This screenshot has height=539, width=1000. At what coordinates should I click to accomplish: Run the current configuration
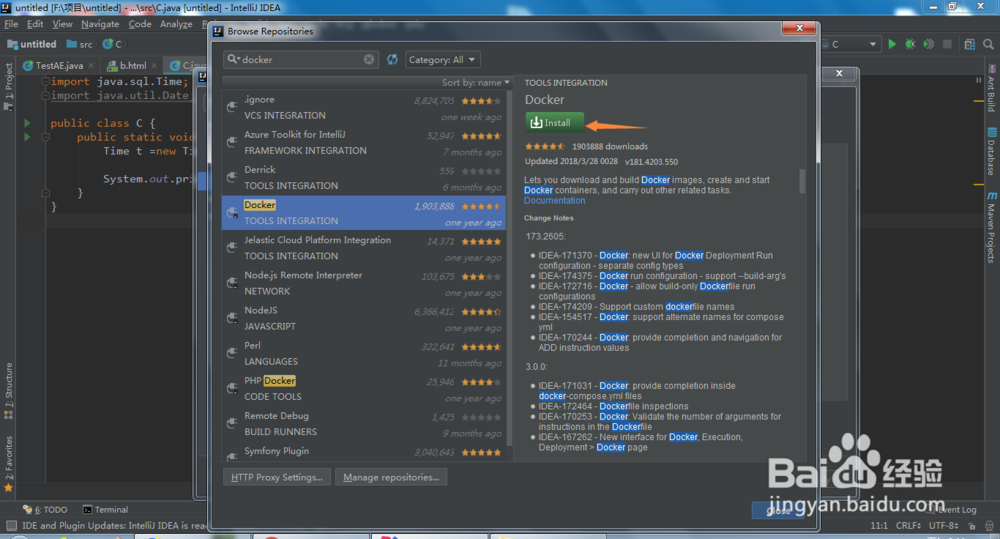(x=892, y=44)
